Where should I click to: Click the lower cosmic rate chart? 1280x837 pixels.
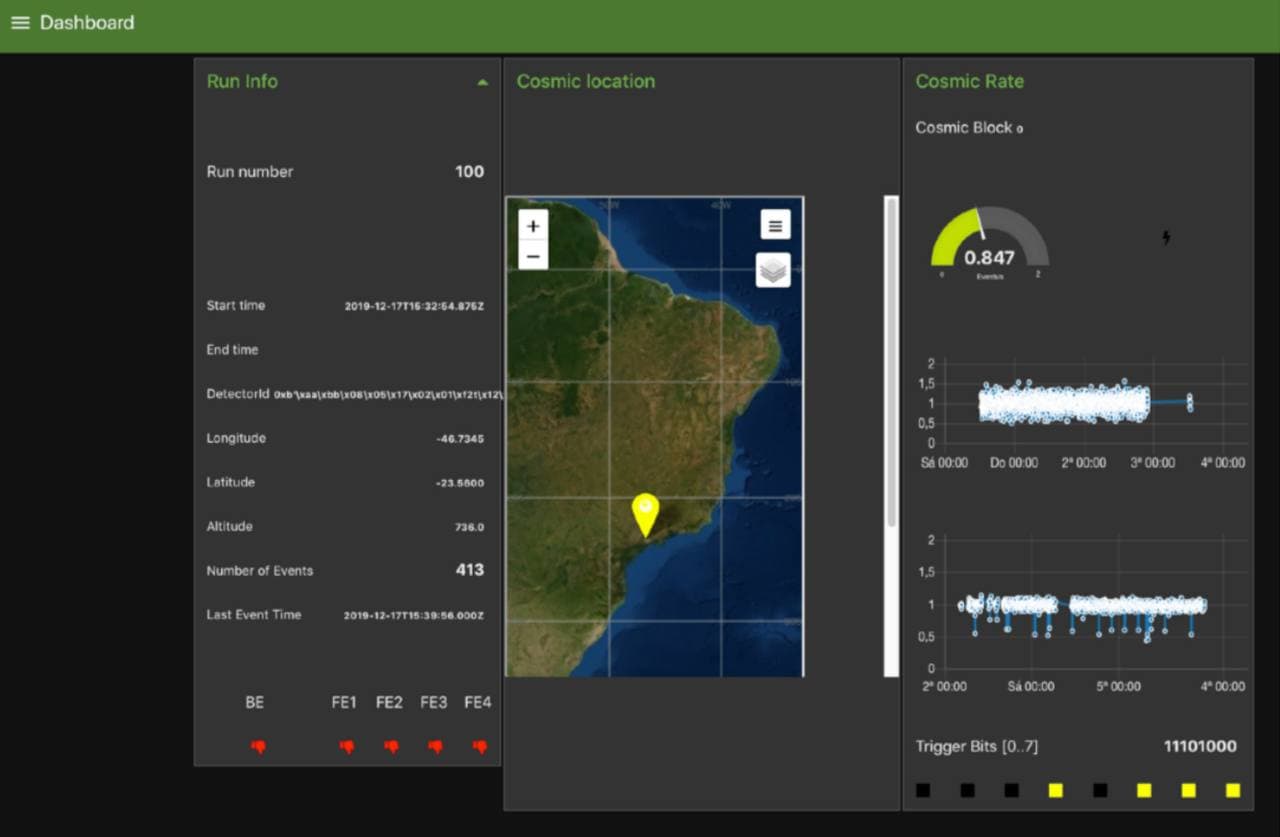[1085, 612]
